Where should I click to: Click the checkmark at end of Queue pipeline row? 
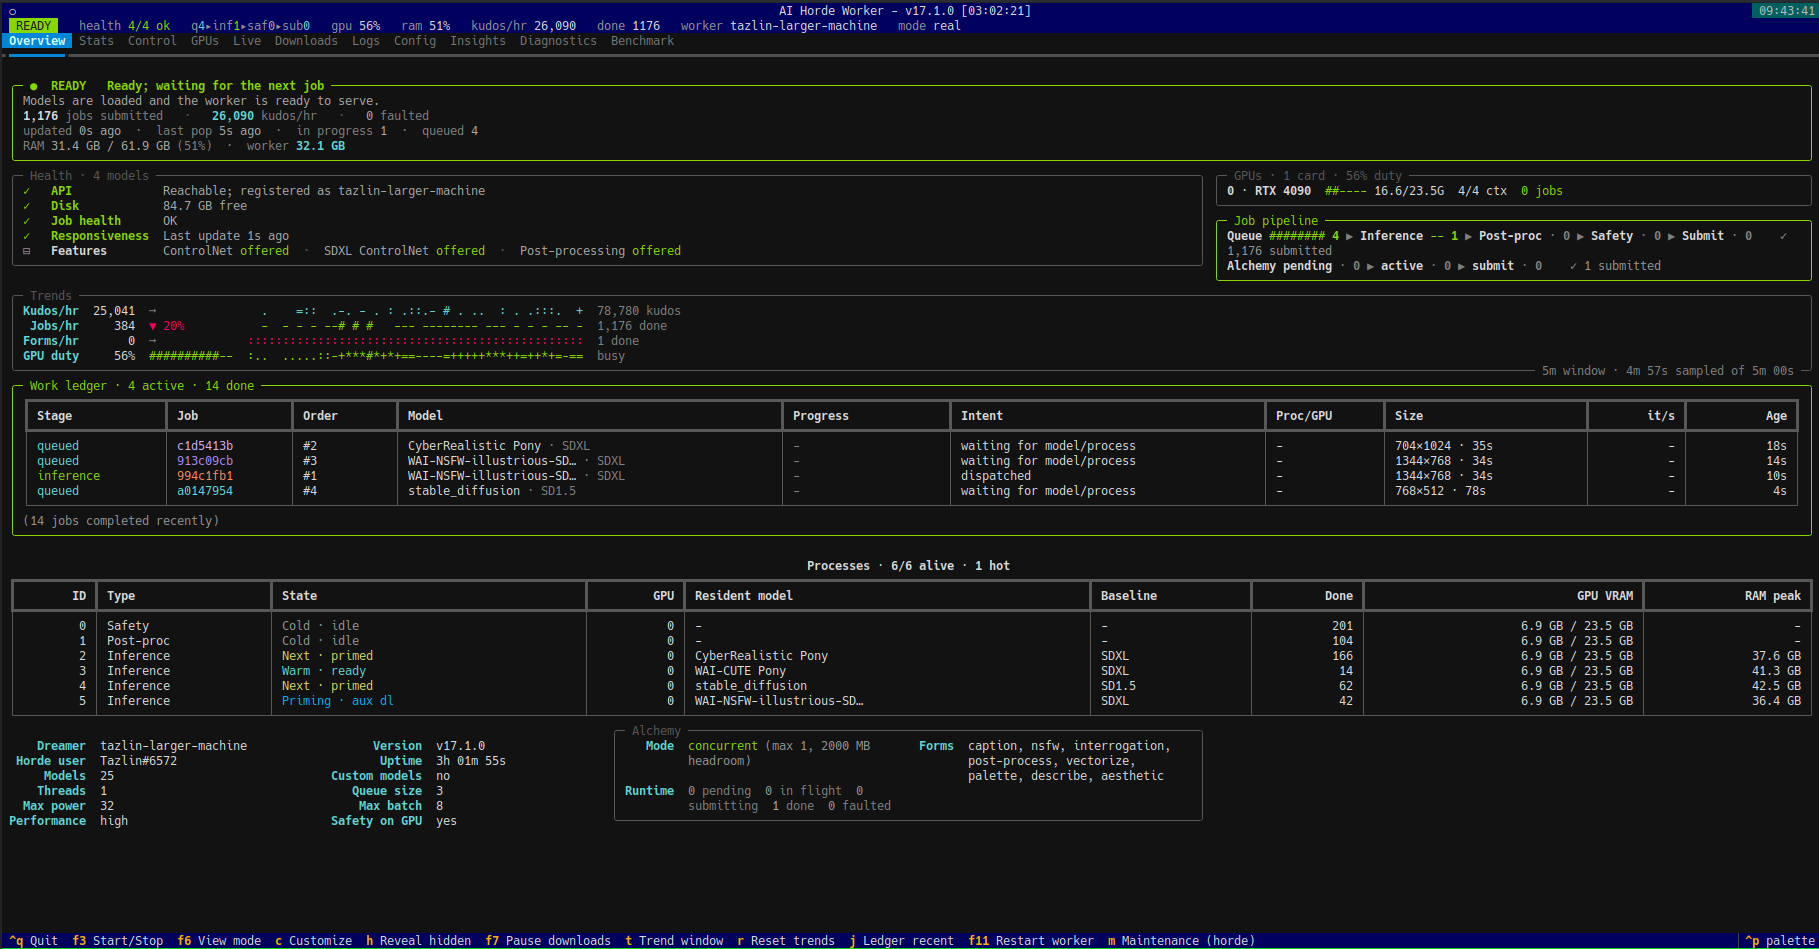(1783, 236)
